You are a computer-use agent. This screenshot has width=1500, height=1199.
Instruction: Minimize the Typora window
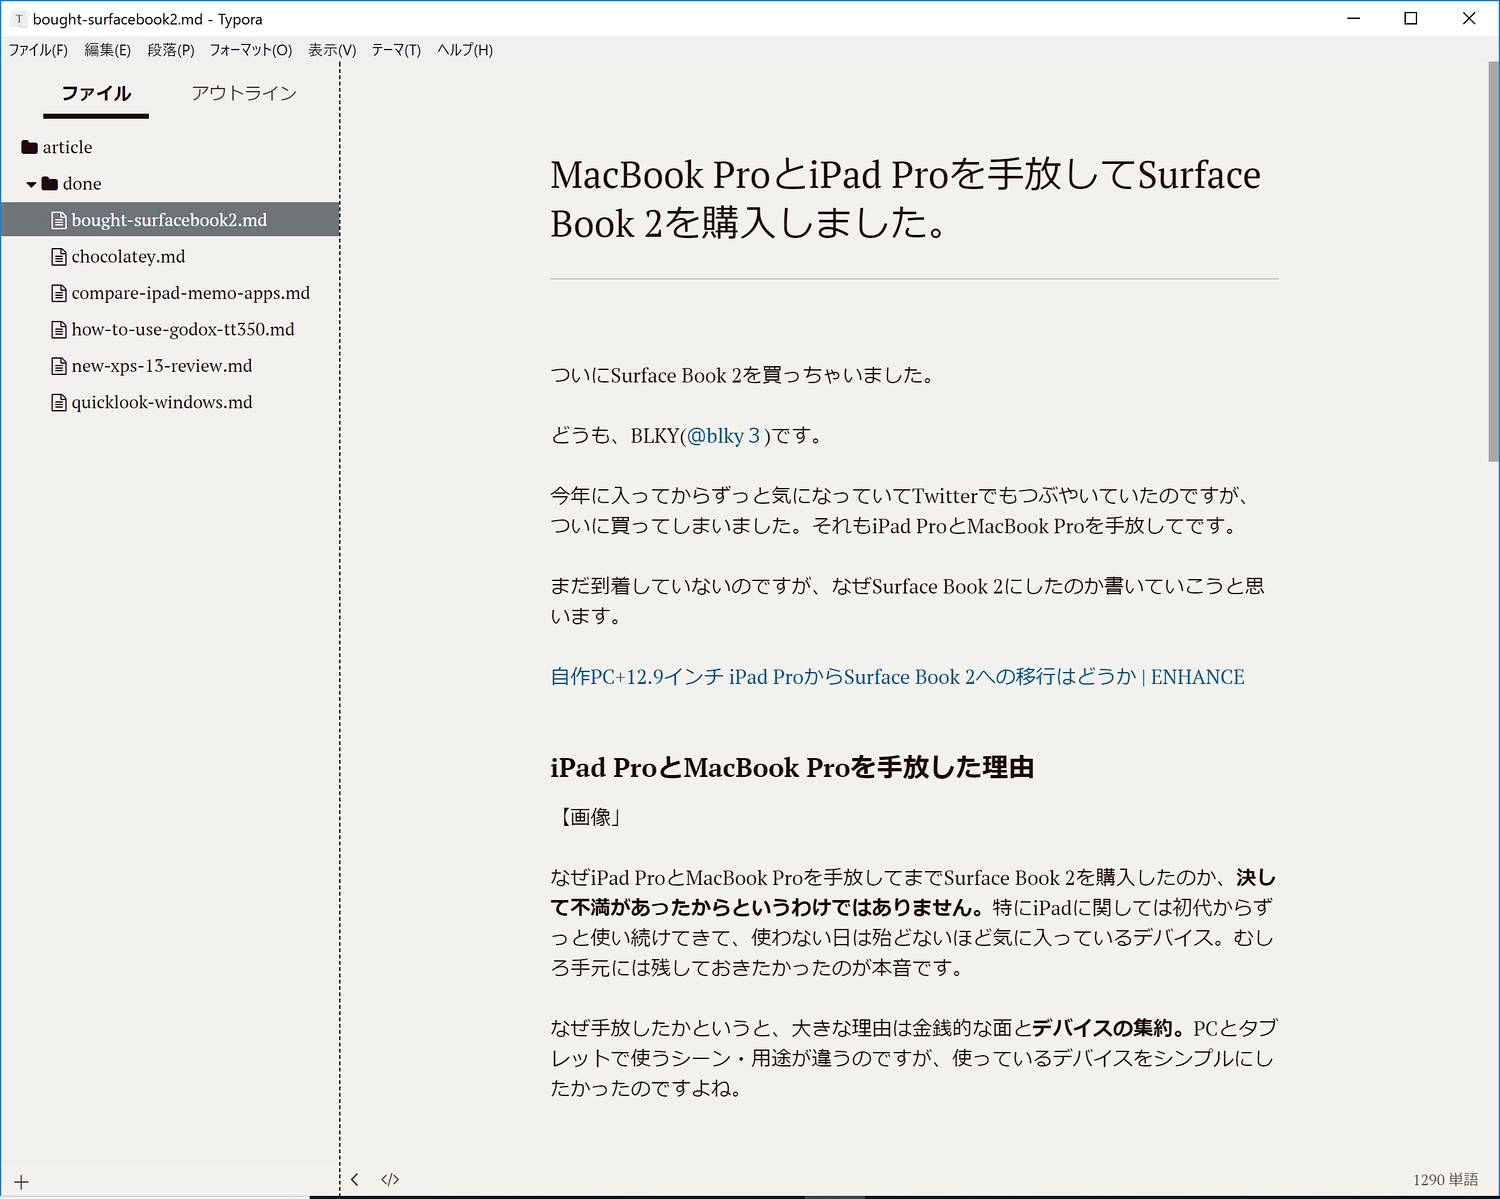coord(1354,18)
